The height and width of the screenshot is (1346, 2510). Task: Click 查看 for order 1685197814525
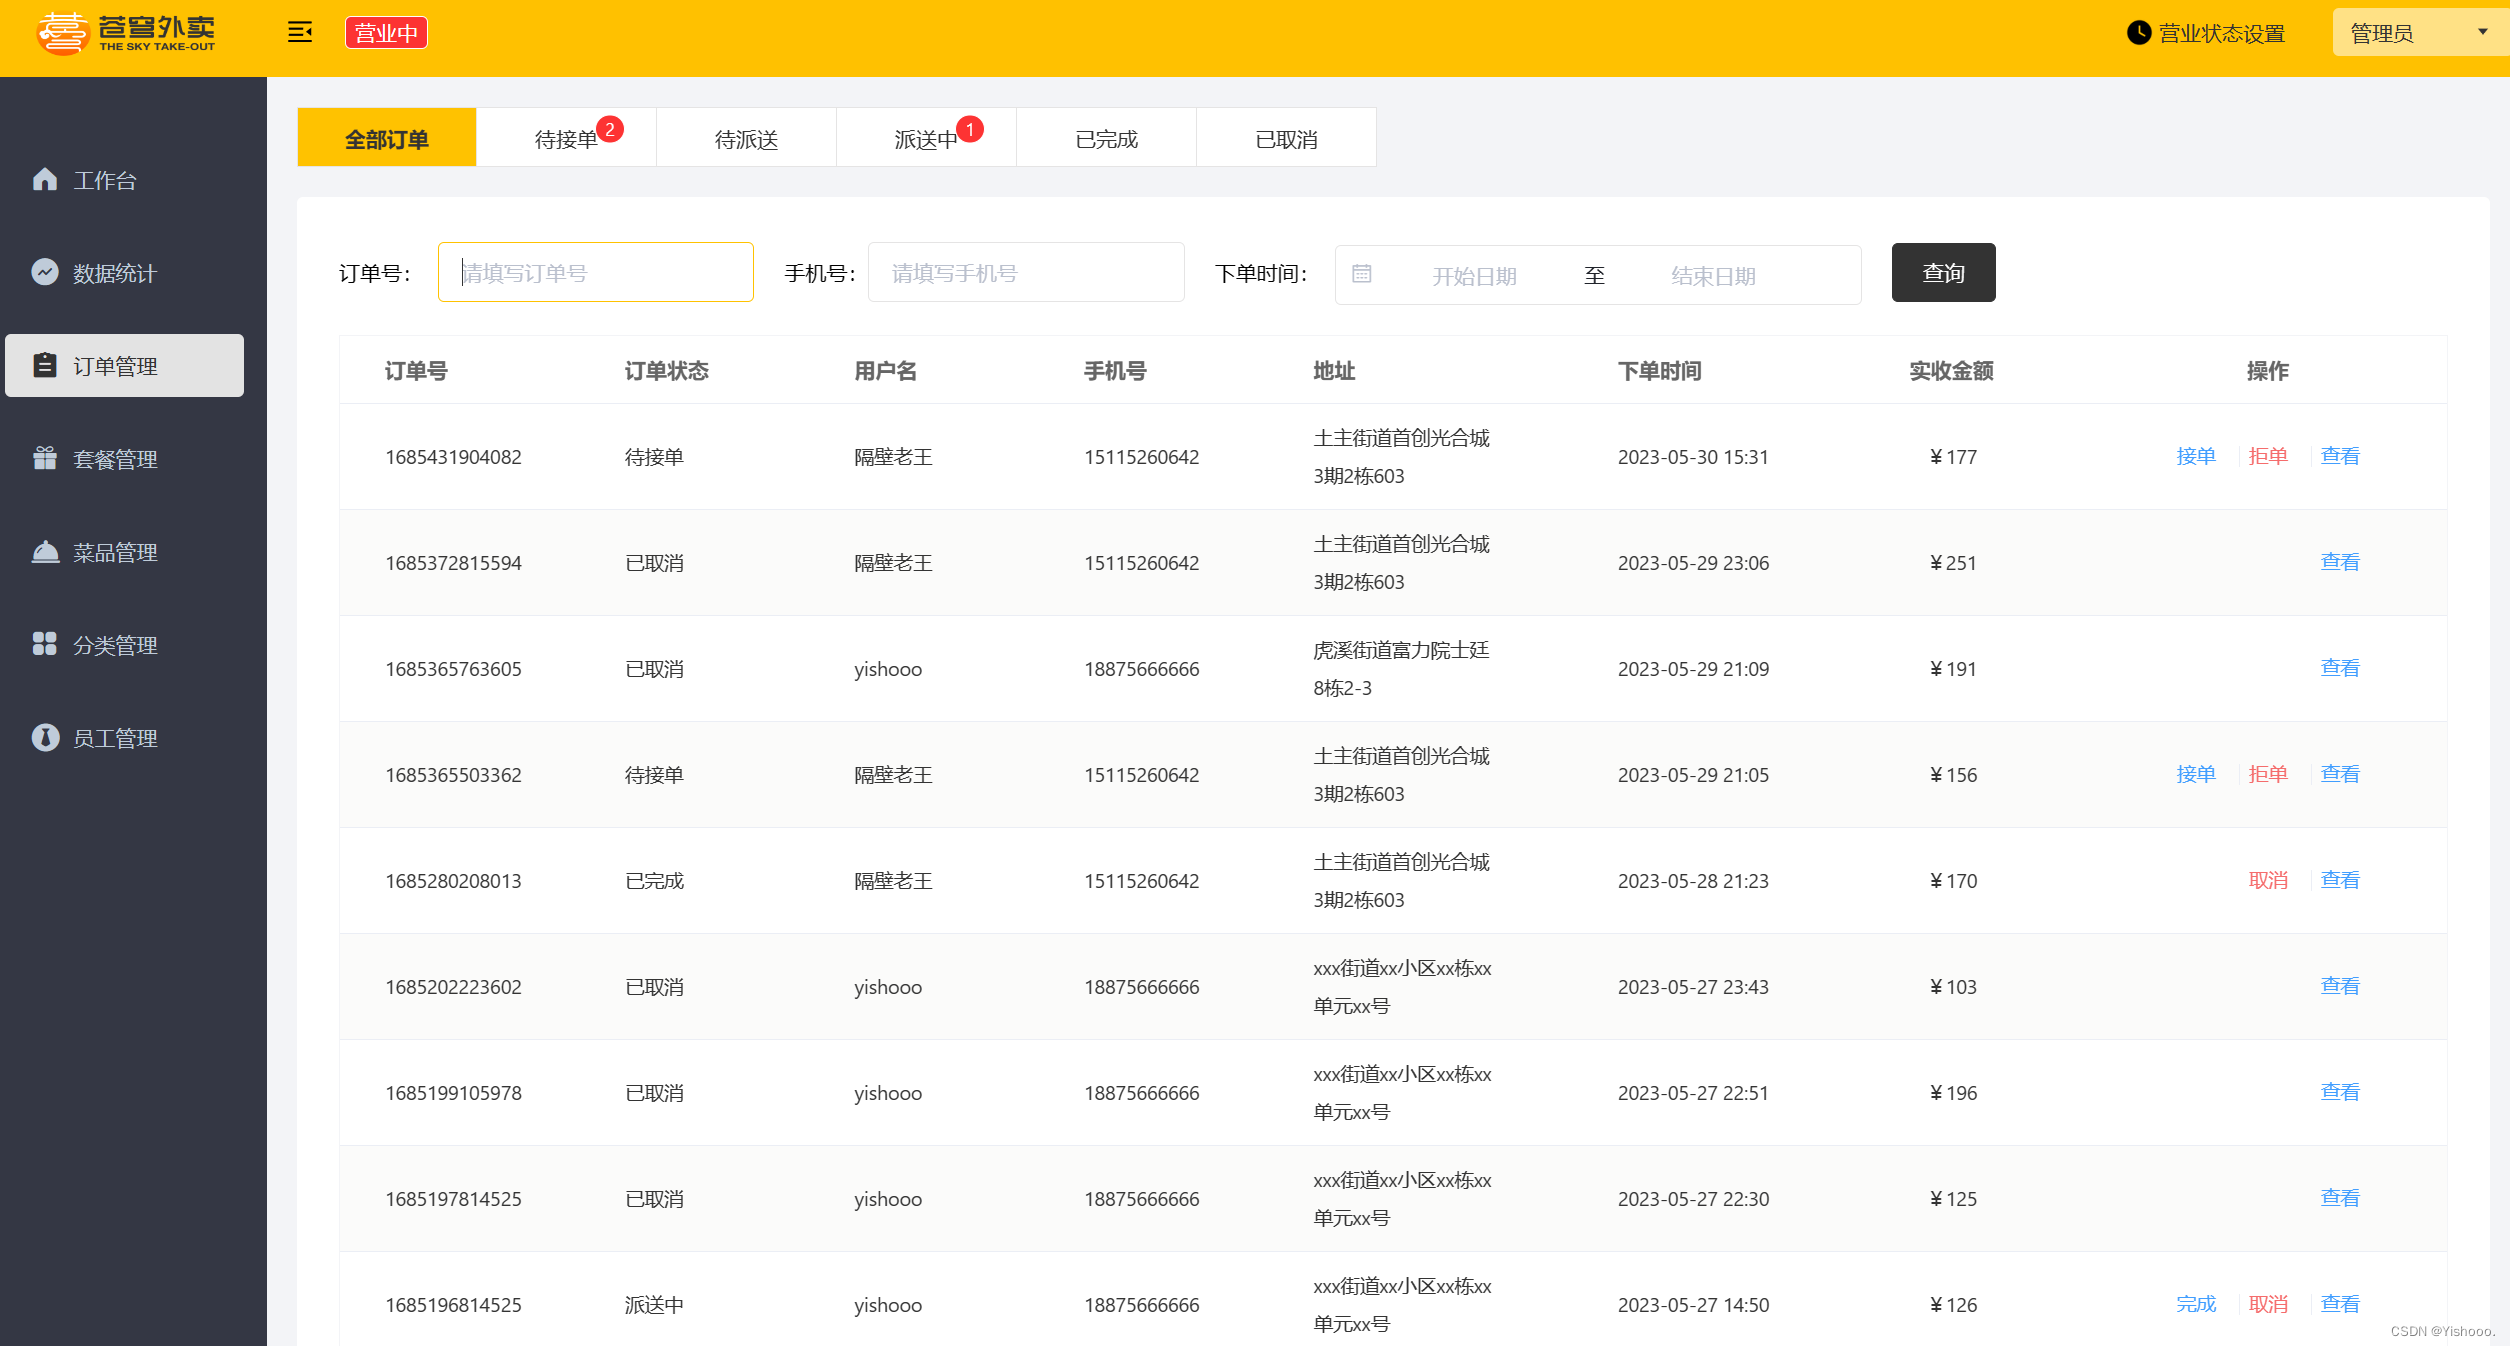coord(2340,1198)
